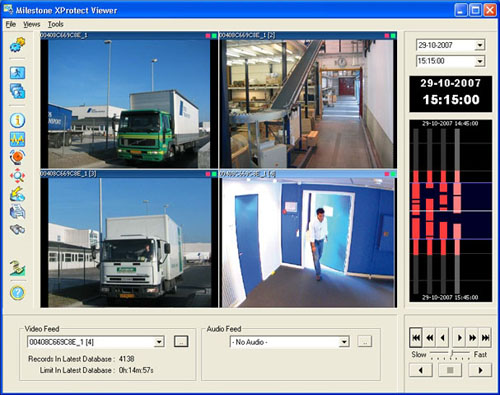Adjust the Slow to Fast speed slider

tap(451, 354)
